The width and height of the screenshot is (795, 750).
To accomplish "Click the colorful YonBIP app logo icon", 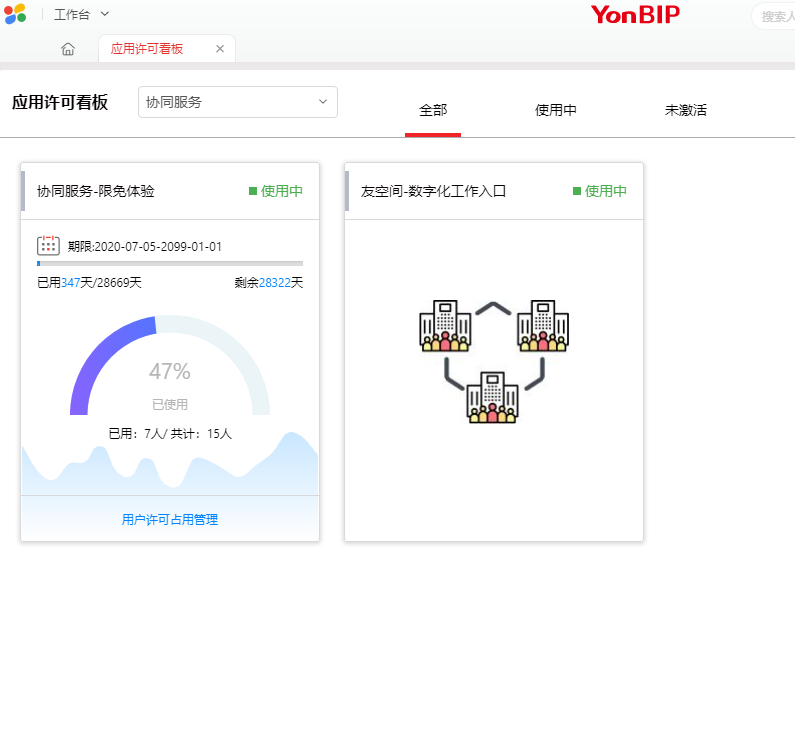I will pos(15,14).
